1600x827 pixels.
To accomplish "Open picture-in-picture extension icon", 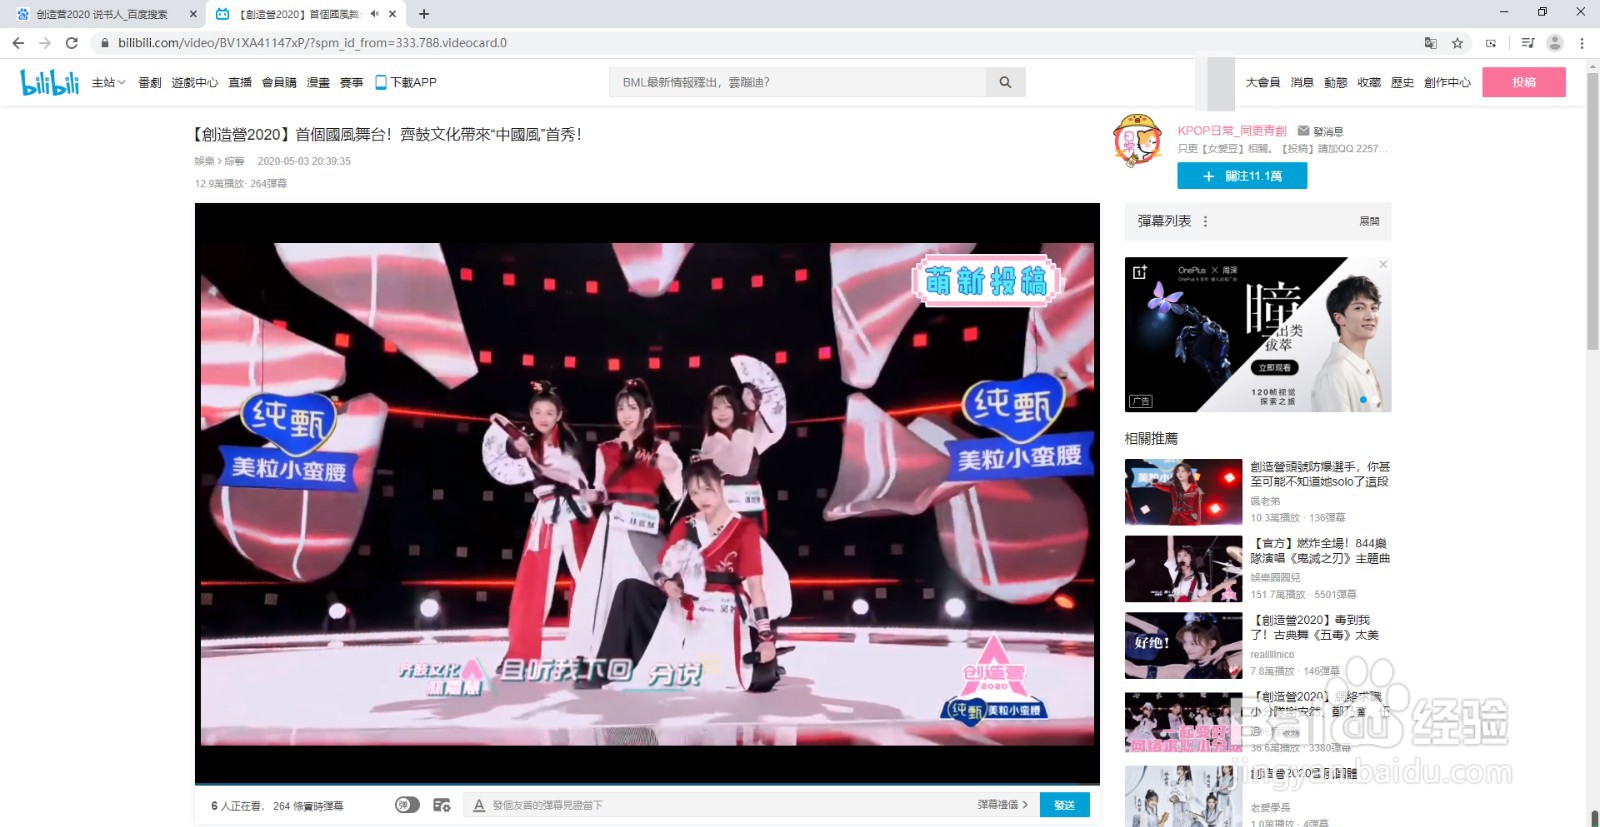I will (x=1491, y=43).
